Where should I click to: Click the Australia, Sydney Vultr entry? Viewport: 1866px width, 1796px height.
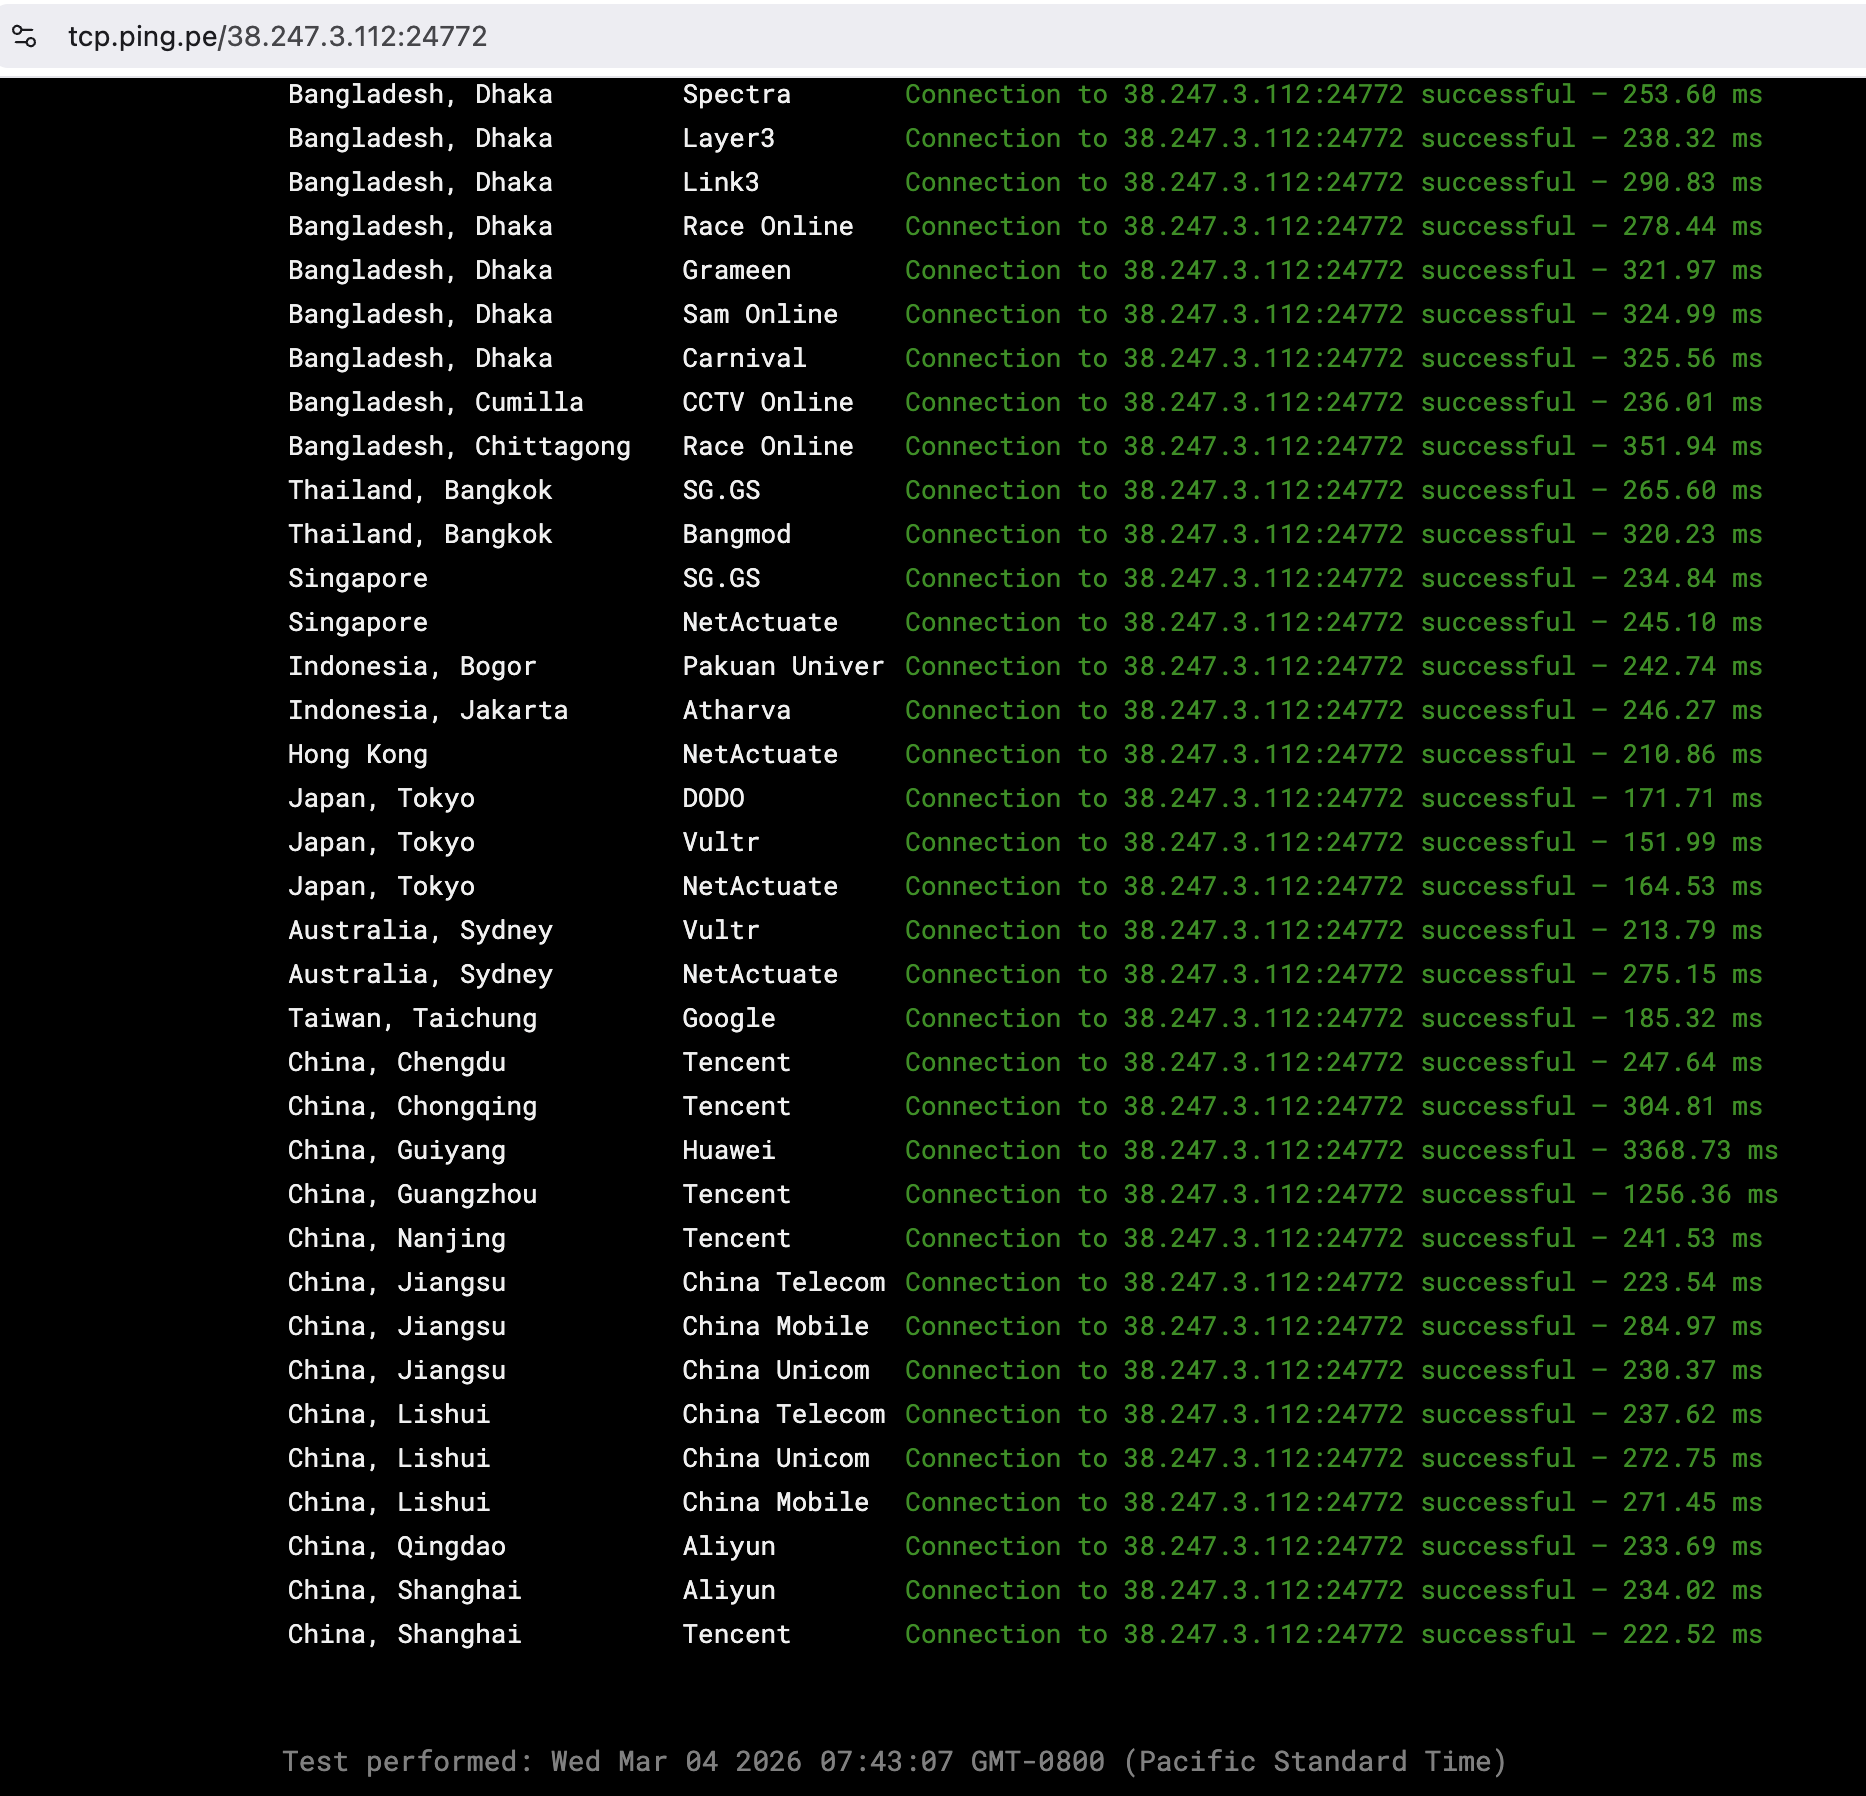pos(720,930)
